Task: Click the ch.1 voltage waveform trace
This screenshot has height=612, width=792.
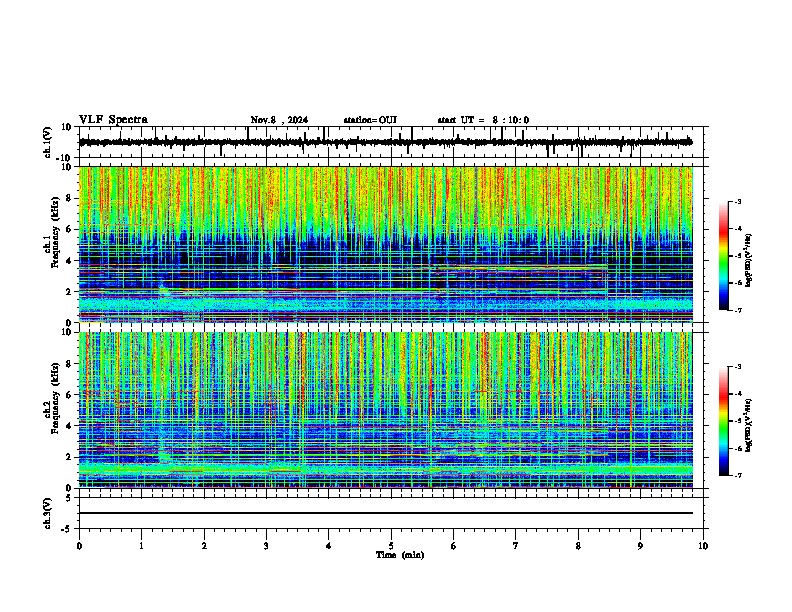Action: 385,142
